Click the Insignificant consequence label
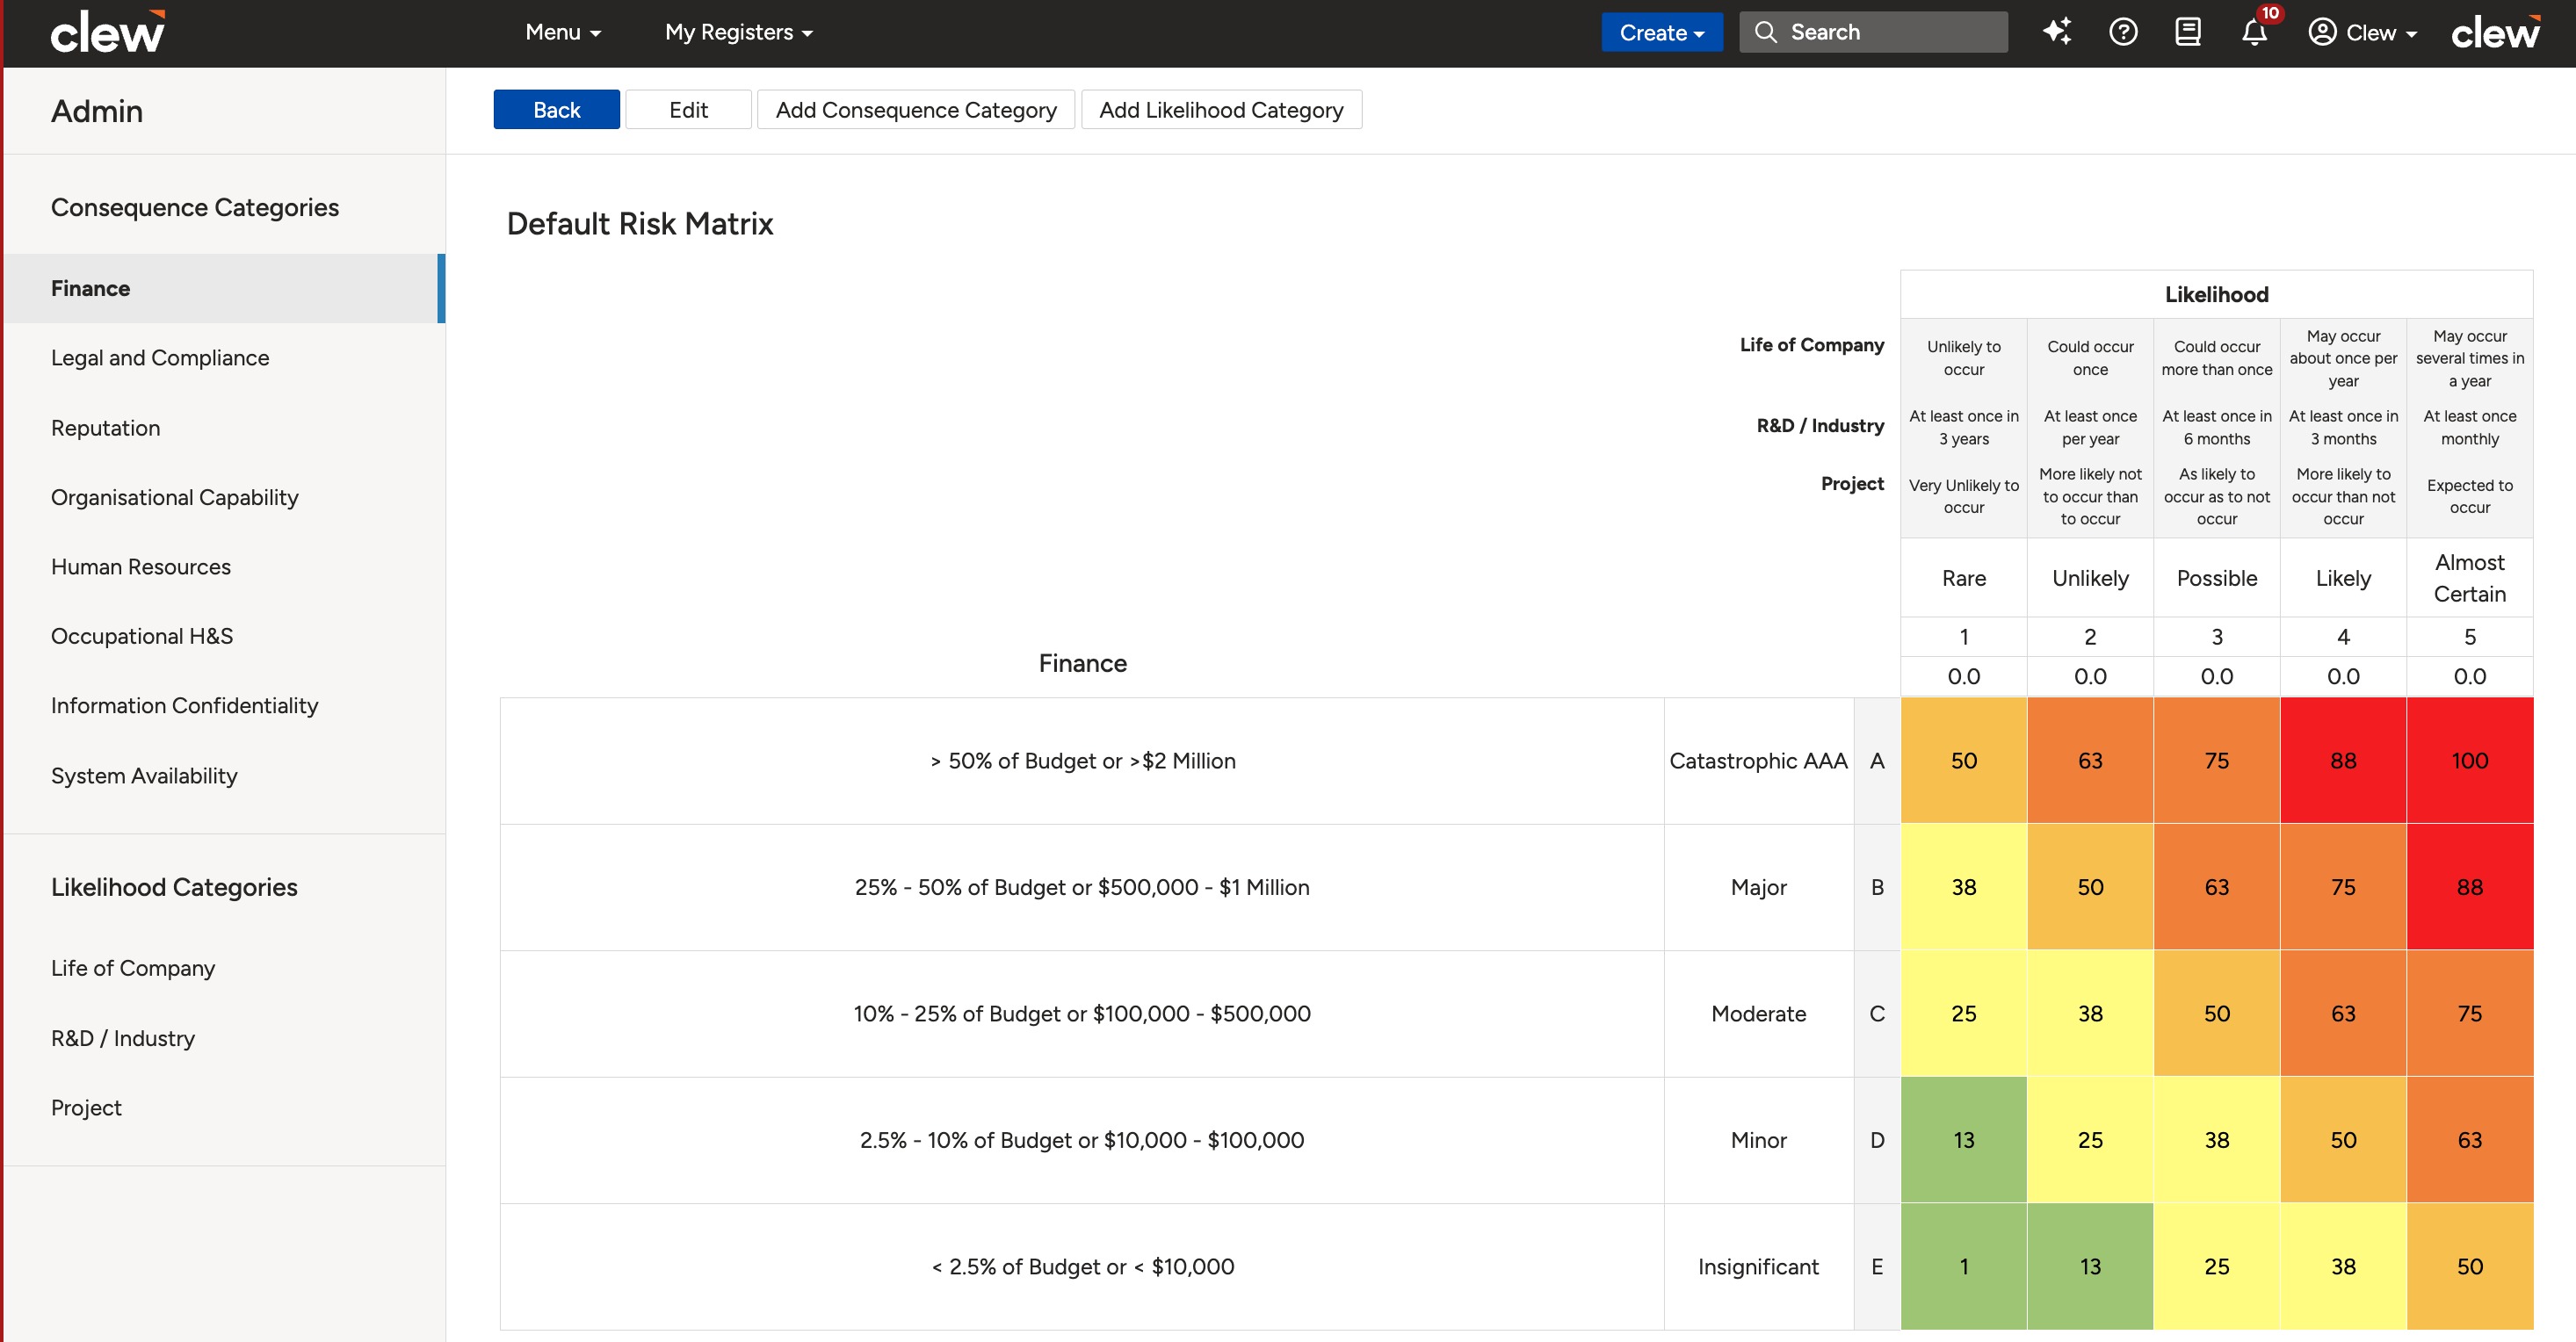Screen dimensions: 2576x1342 (1758, 1267)
